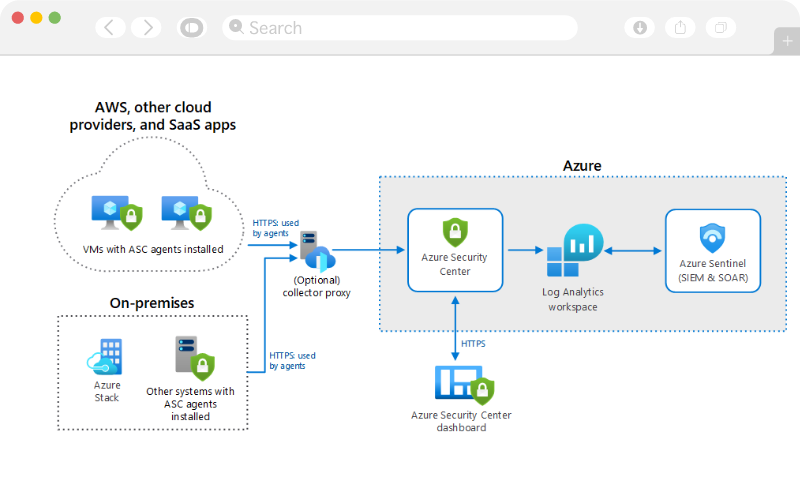
Task: Click the optional collector proxy server icon
Action: (316, 251)
